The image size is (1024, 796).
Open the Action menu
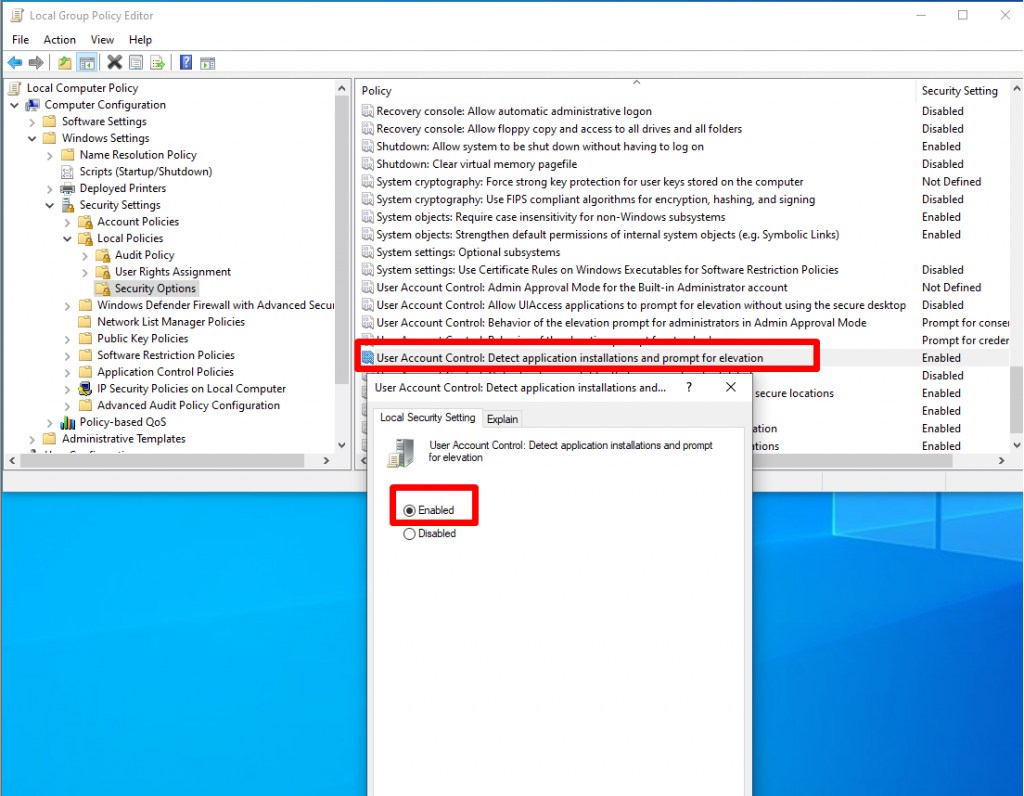(x=60, y=39)
